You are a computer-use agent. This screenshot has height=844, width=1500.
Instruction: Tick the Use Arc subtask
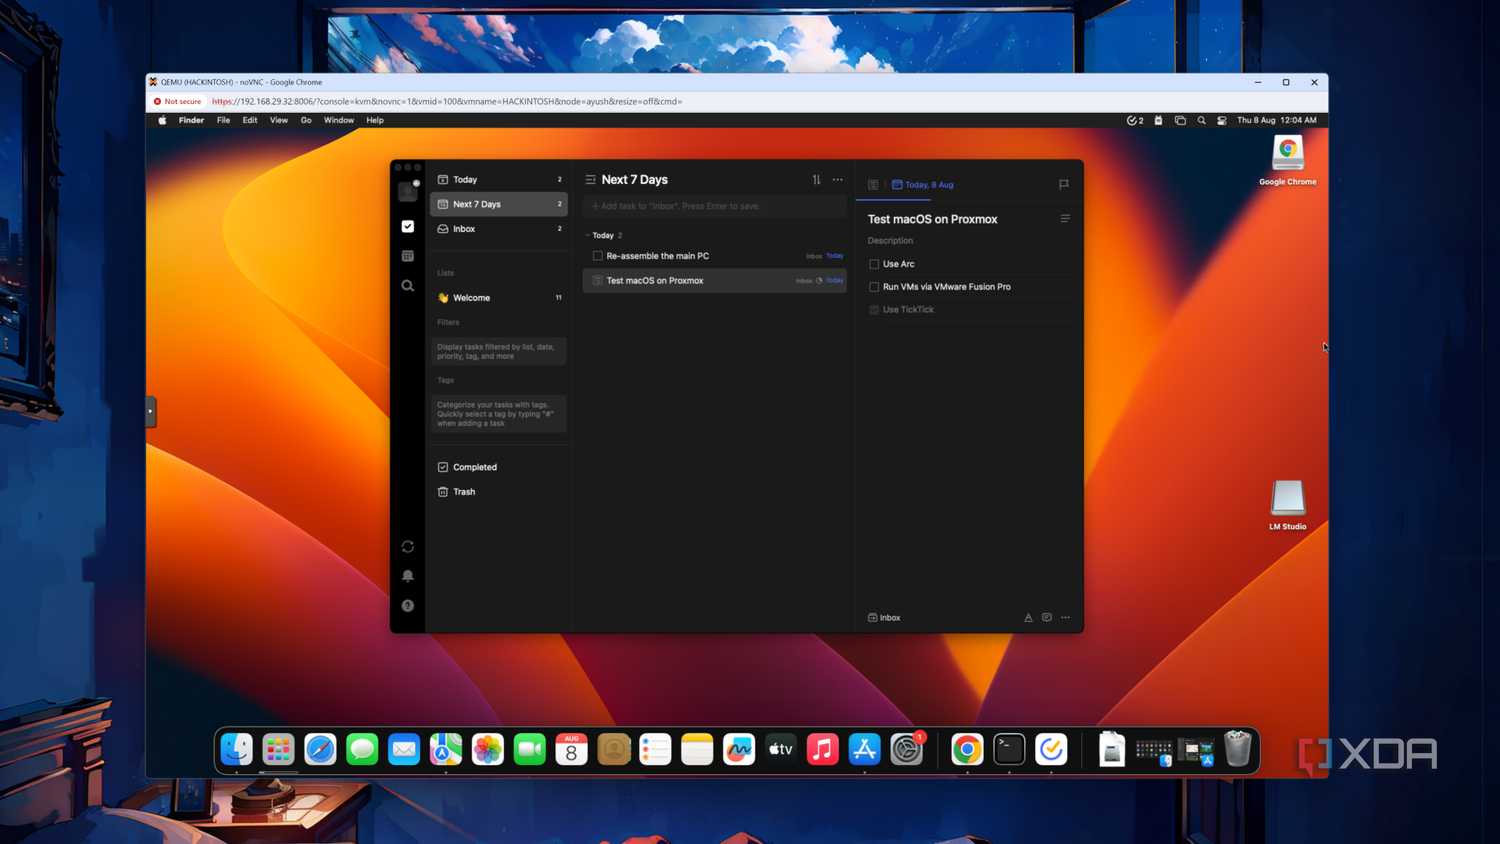(x=874, y=264)
